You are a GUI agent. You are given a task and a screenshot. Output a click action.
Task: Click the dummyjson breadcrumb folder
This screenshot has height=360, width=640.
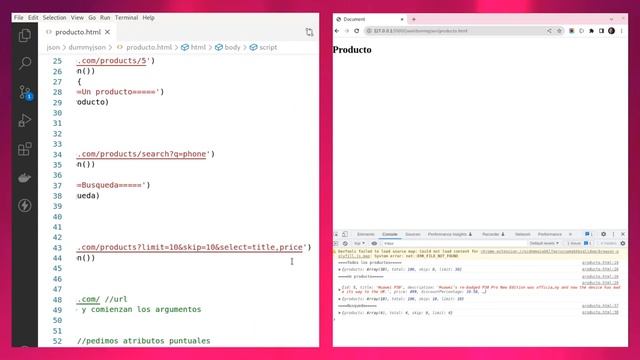87,47
